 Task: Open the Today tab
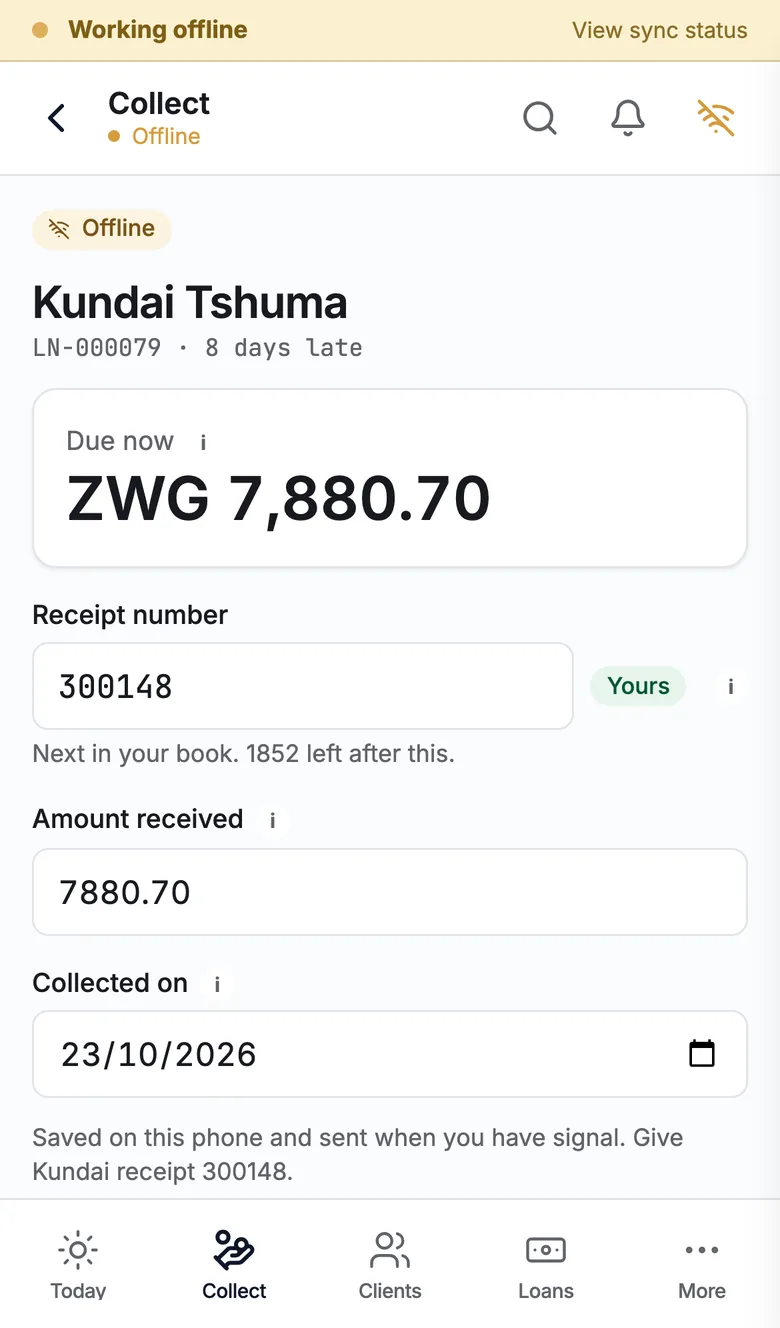click(x=78, y=1264)
